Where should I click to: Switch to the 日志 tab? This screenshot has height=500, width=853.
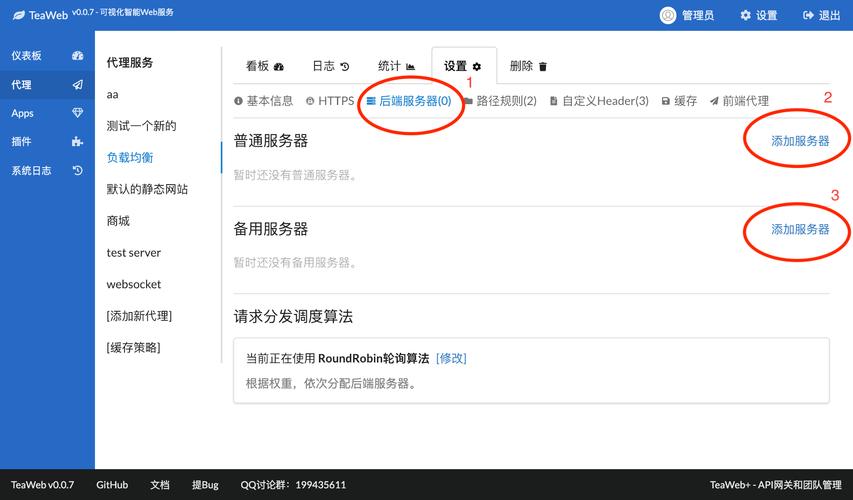pyautogui.click(x=331, y=66)
